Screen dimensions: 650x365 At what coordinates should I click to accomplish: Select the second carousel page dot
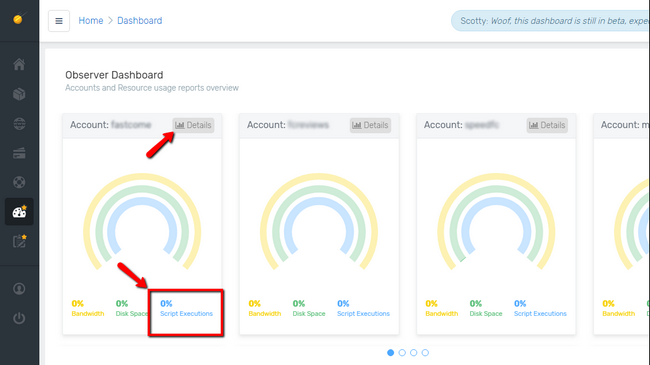pos(402,353)
